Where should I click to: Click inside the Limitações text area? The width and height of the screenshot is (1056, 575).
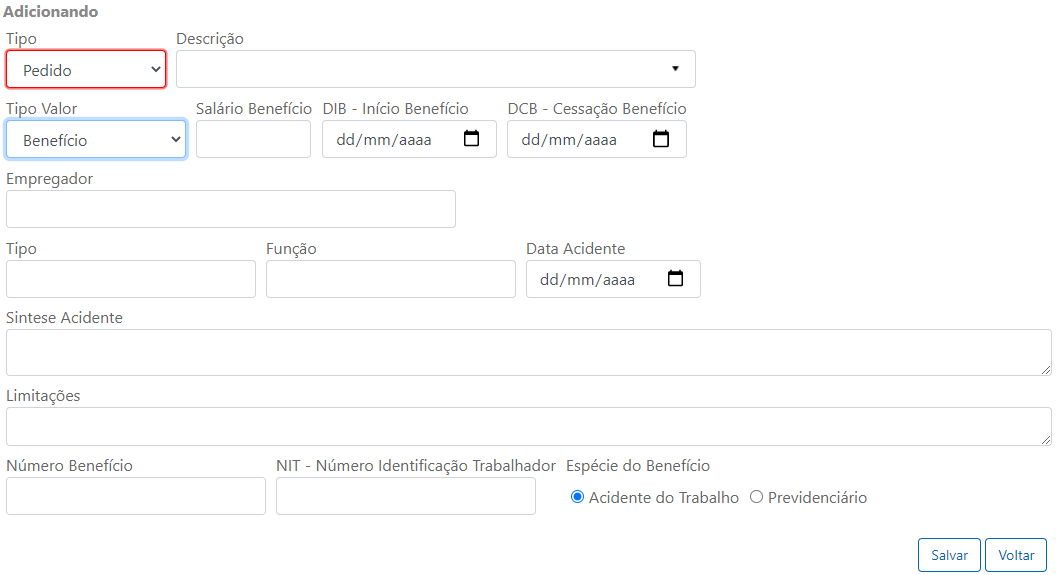[x=529, y=426]
